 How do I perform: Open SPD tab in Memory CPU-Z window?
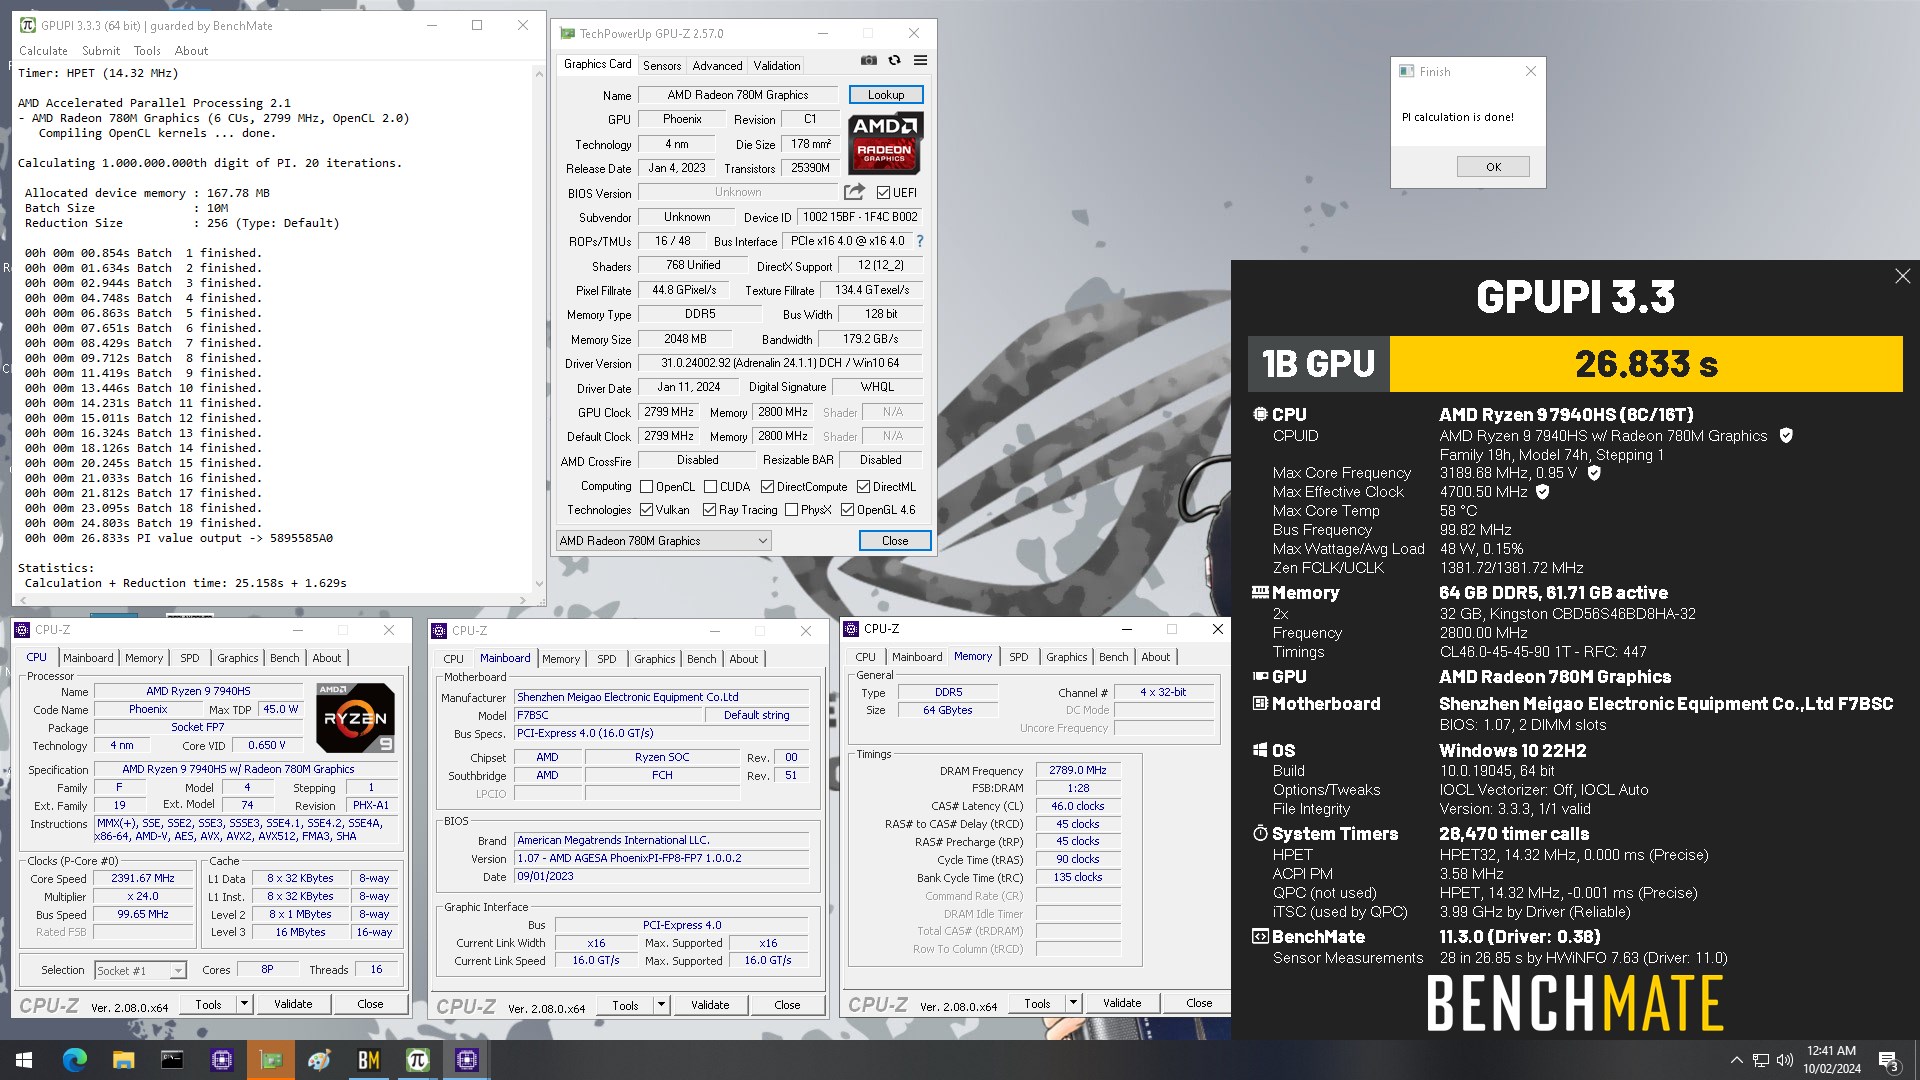click(x=1018, y=657)
